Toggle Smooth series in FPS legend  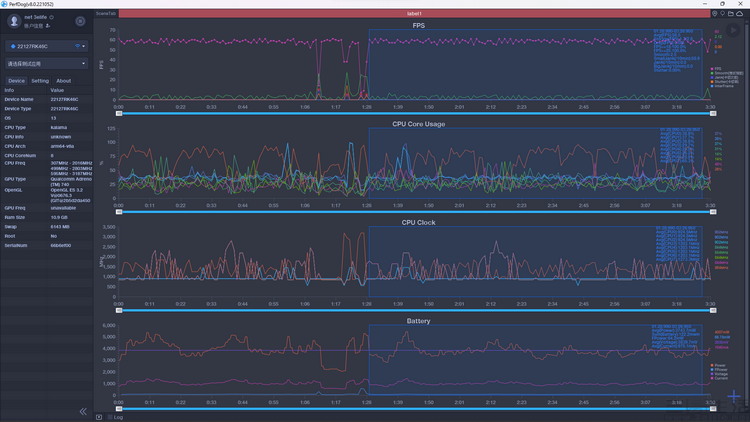point(727,73)
